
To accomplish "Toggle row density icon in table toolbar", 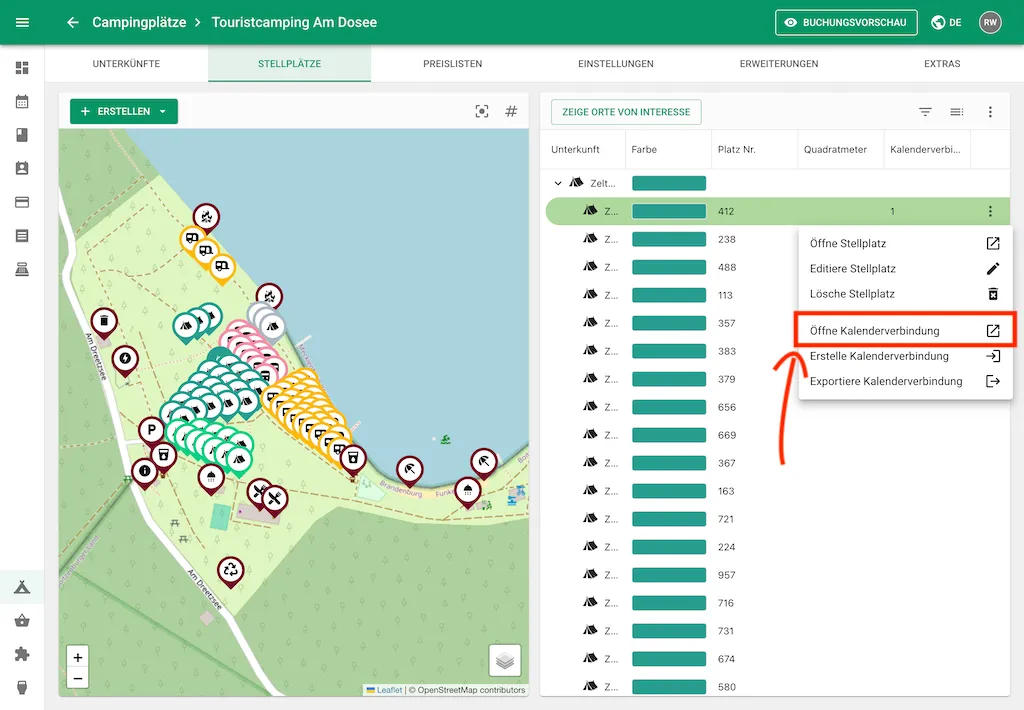I will (957, 112).
